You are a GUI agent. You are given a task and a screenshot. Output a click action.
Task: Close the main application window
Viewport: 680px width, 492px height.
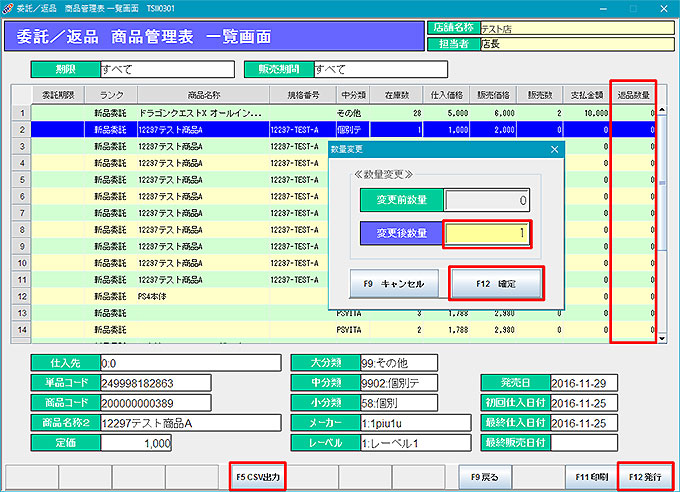(664, 9)
